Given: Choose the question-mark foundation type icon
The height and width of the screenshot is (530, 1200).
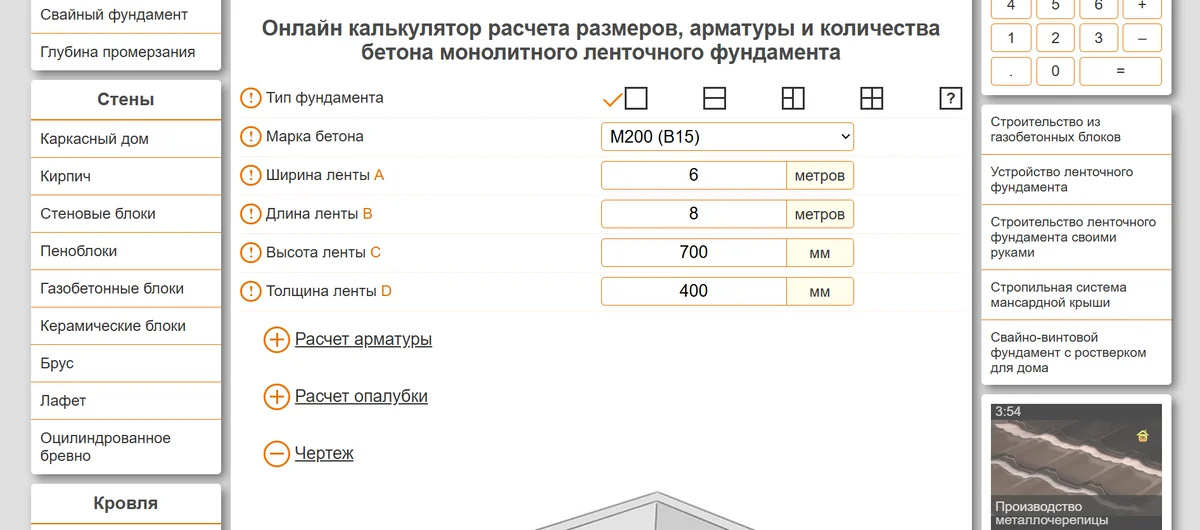Looking at the screenshot, I should pyautogui.click(x=951, y=98).
